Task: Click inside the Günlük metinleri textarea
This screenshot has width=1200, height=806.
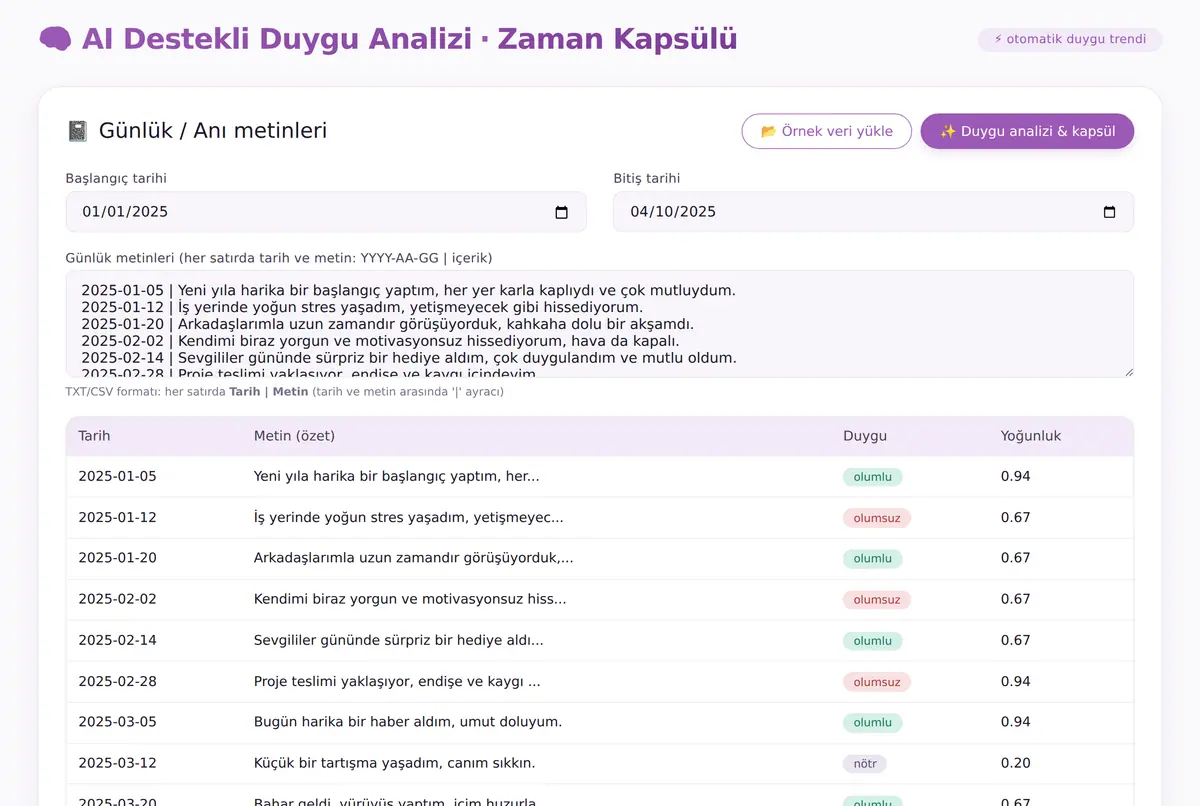Action: point(600,324)
